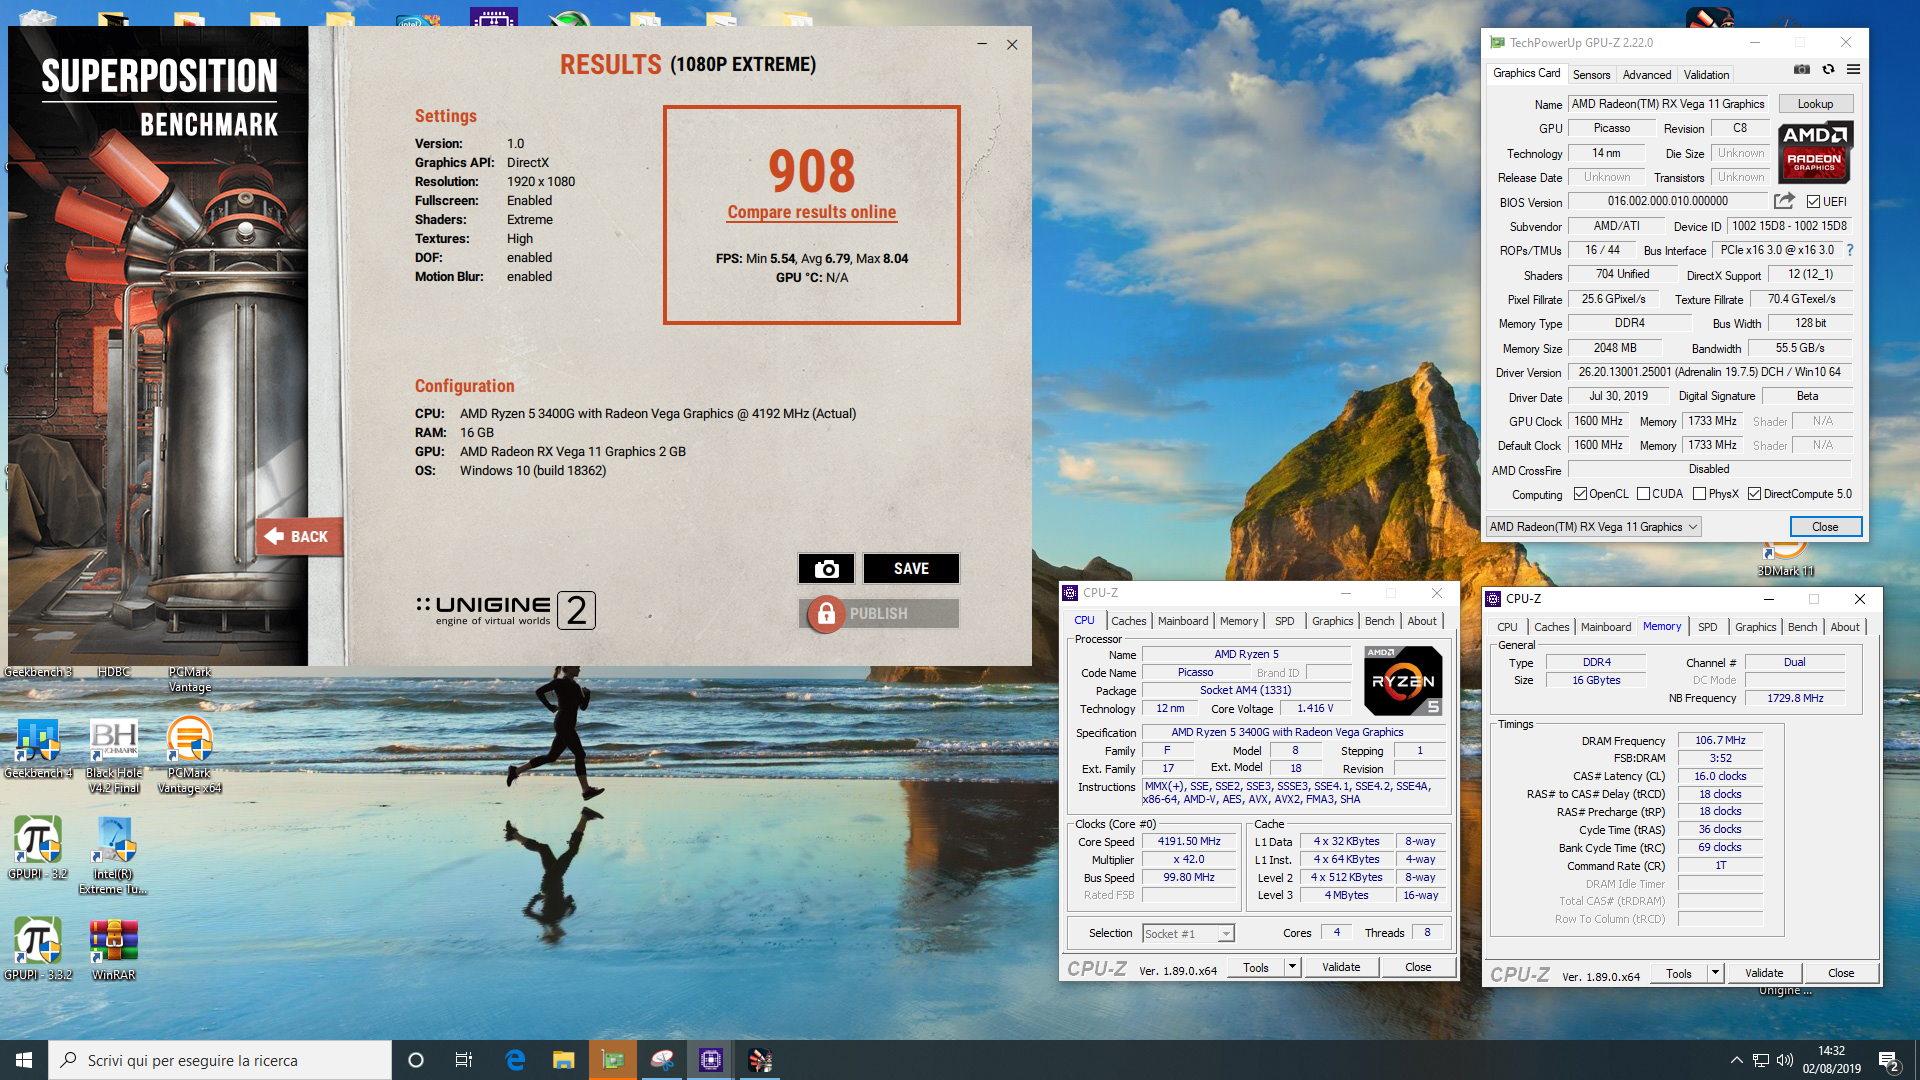Open WinRAR desktop icon
Viewport: 1920px width, 1080px height.
click(114, 949)
